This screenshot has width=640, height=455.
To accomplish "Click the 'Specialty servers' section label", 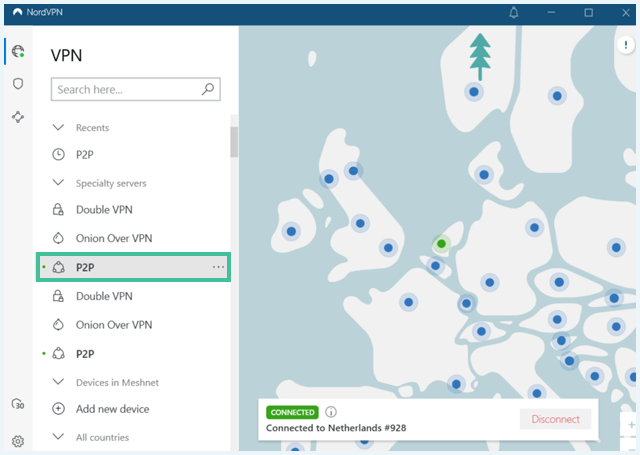I will [111, 183].
